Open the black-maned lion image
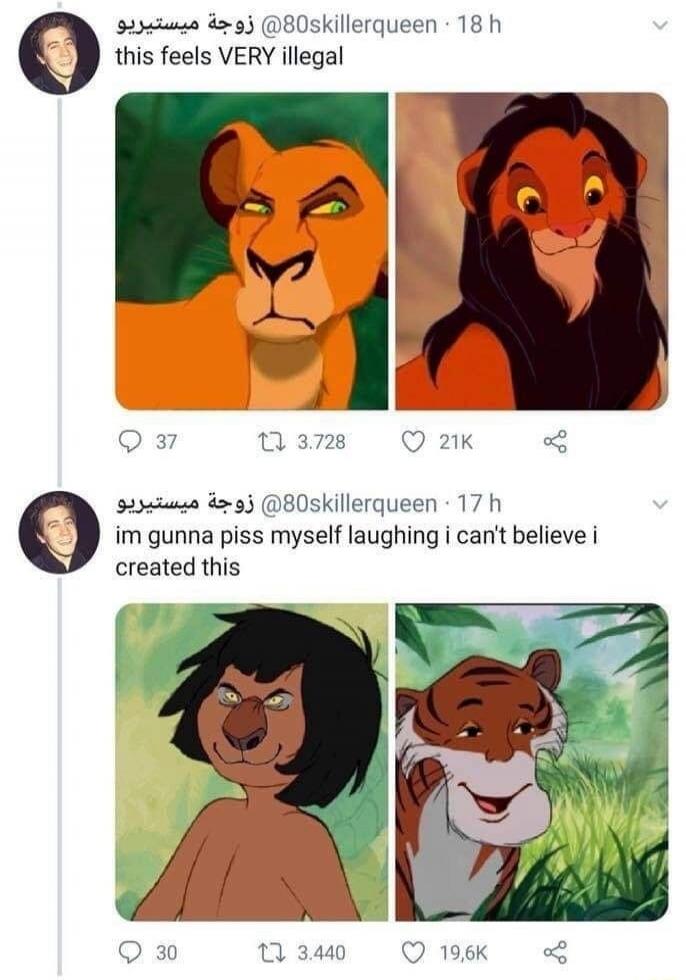Viewport: 686px width, 980px height. point(531,251)
